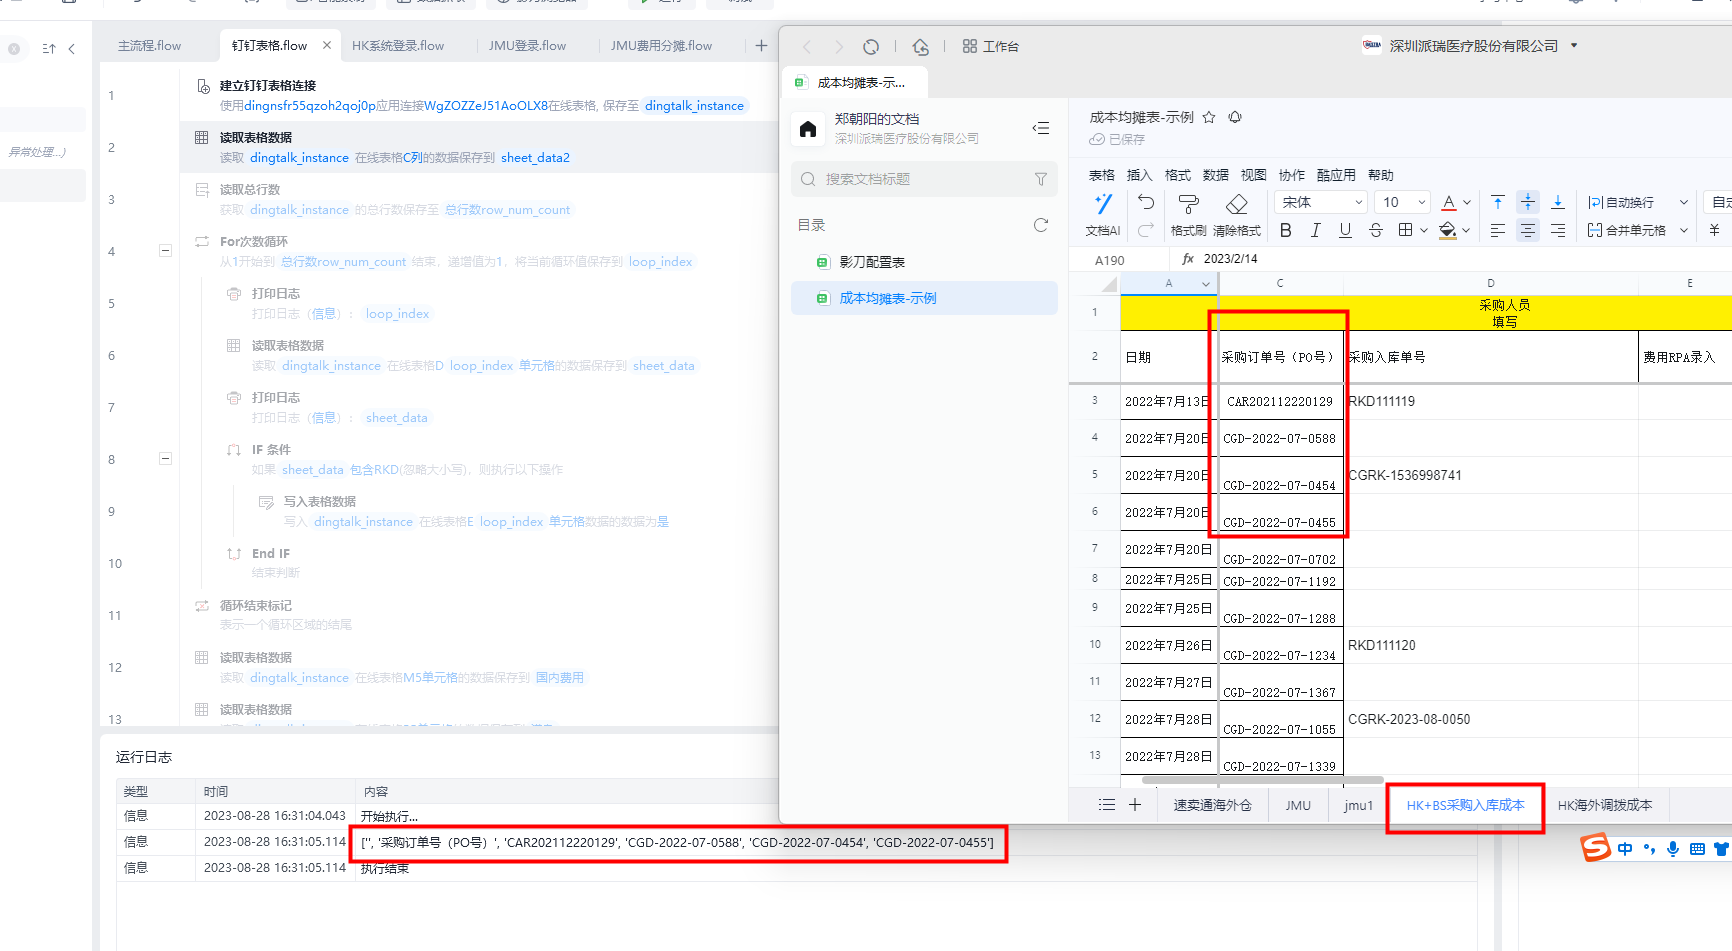Open the 插入 menu in spreadsheet

pos(1140,175)
